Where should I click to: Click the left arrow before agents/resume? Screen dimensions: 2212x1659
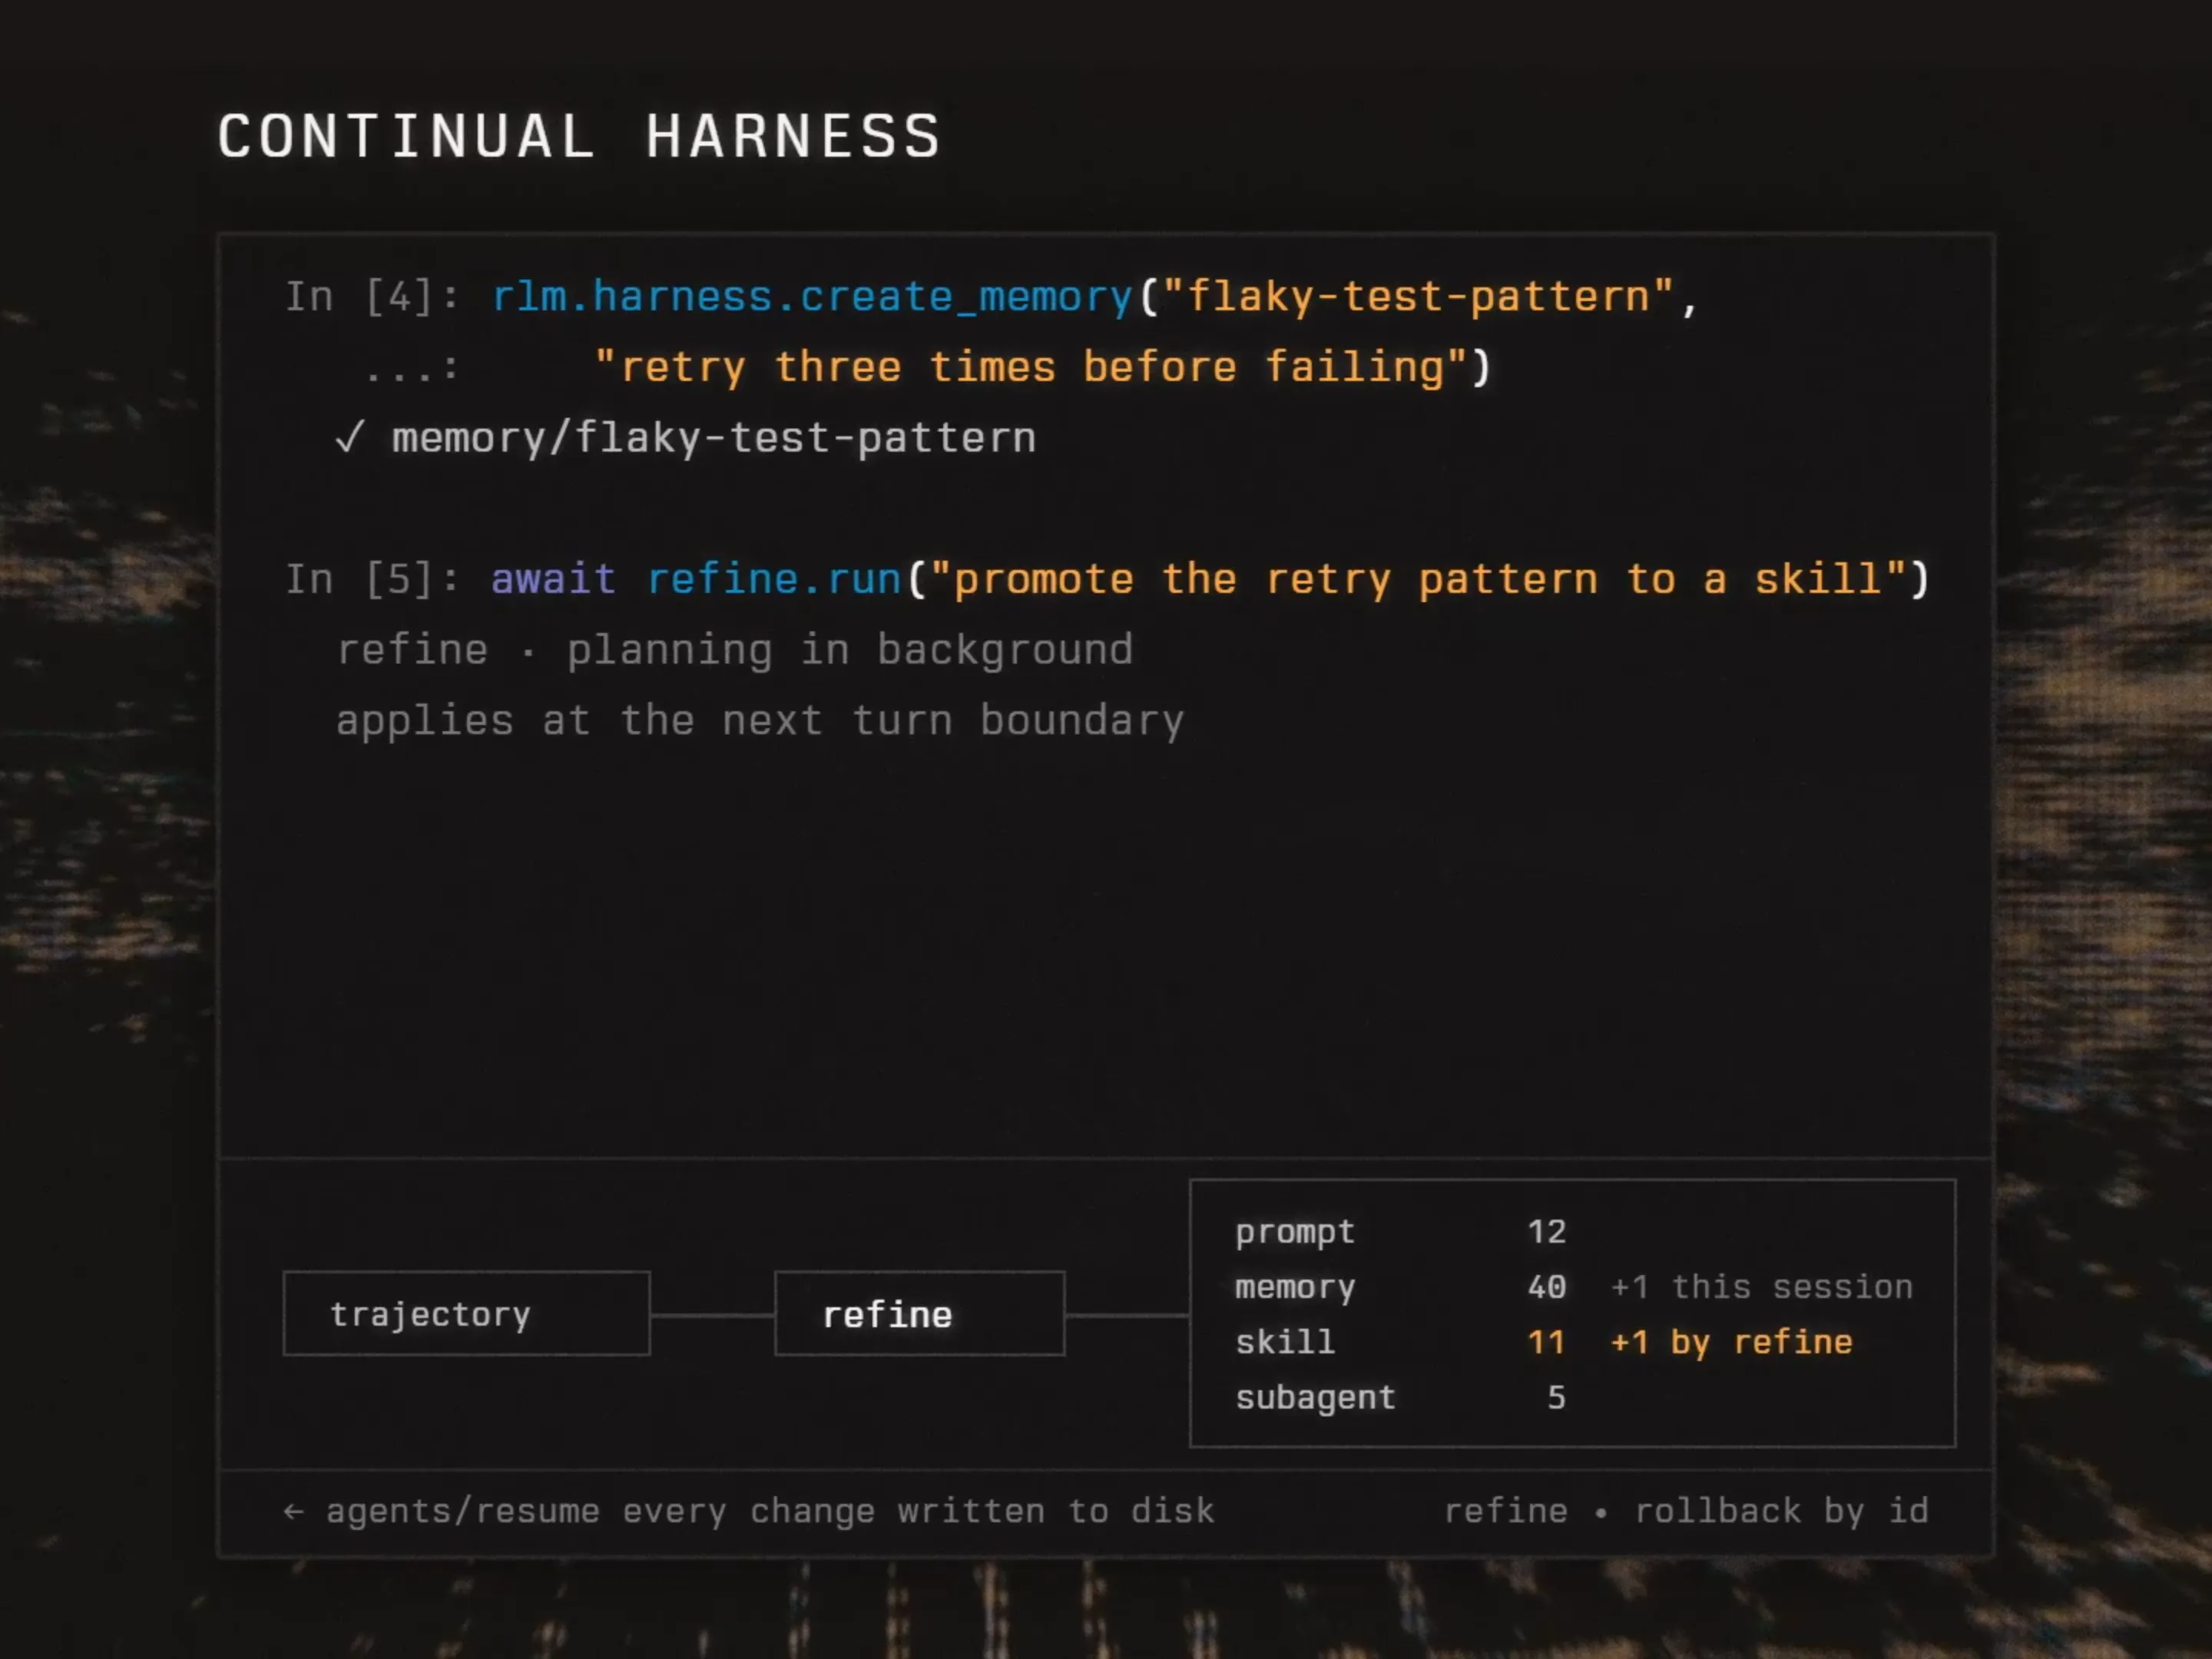tap(293, 1511)
